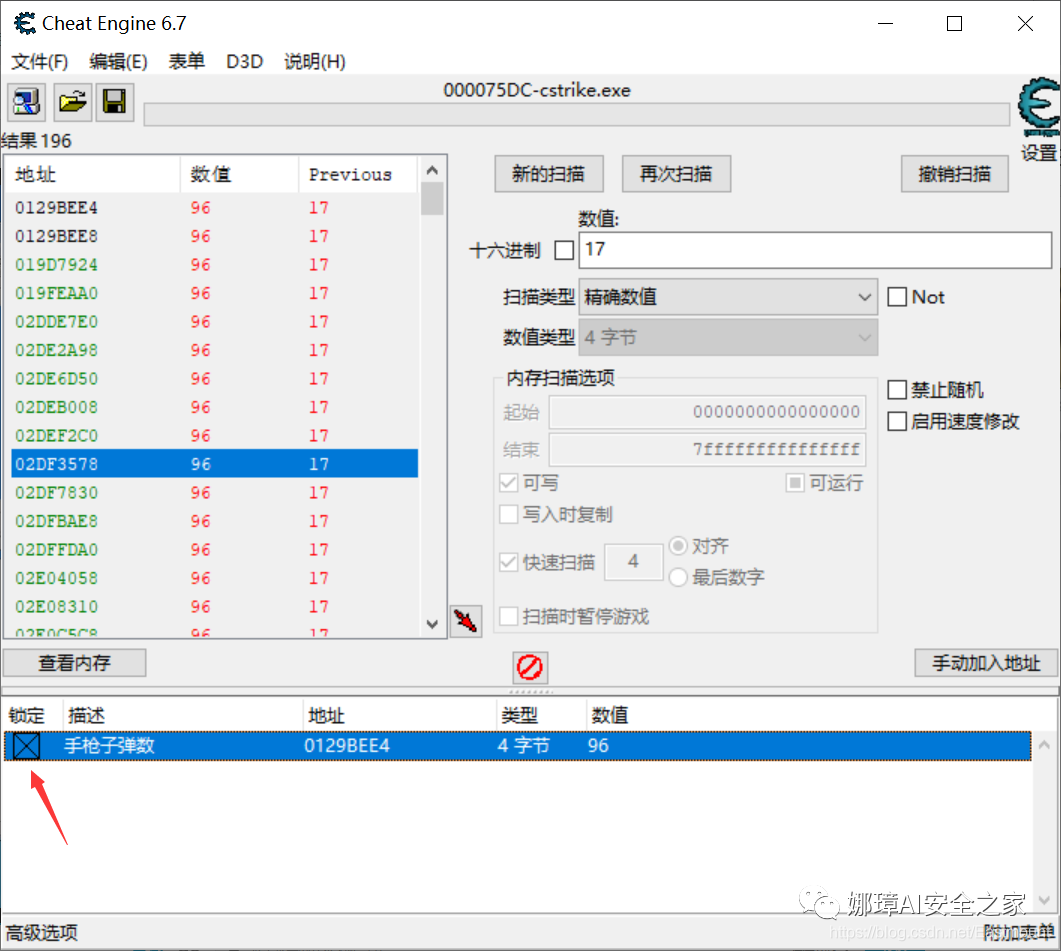Click the 再次扫描 next scan button

tap(676, 174)
